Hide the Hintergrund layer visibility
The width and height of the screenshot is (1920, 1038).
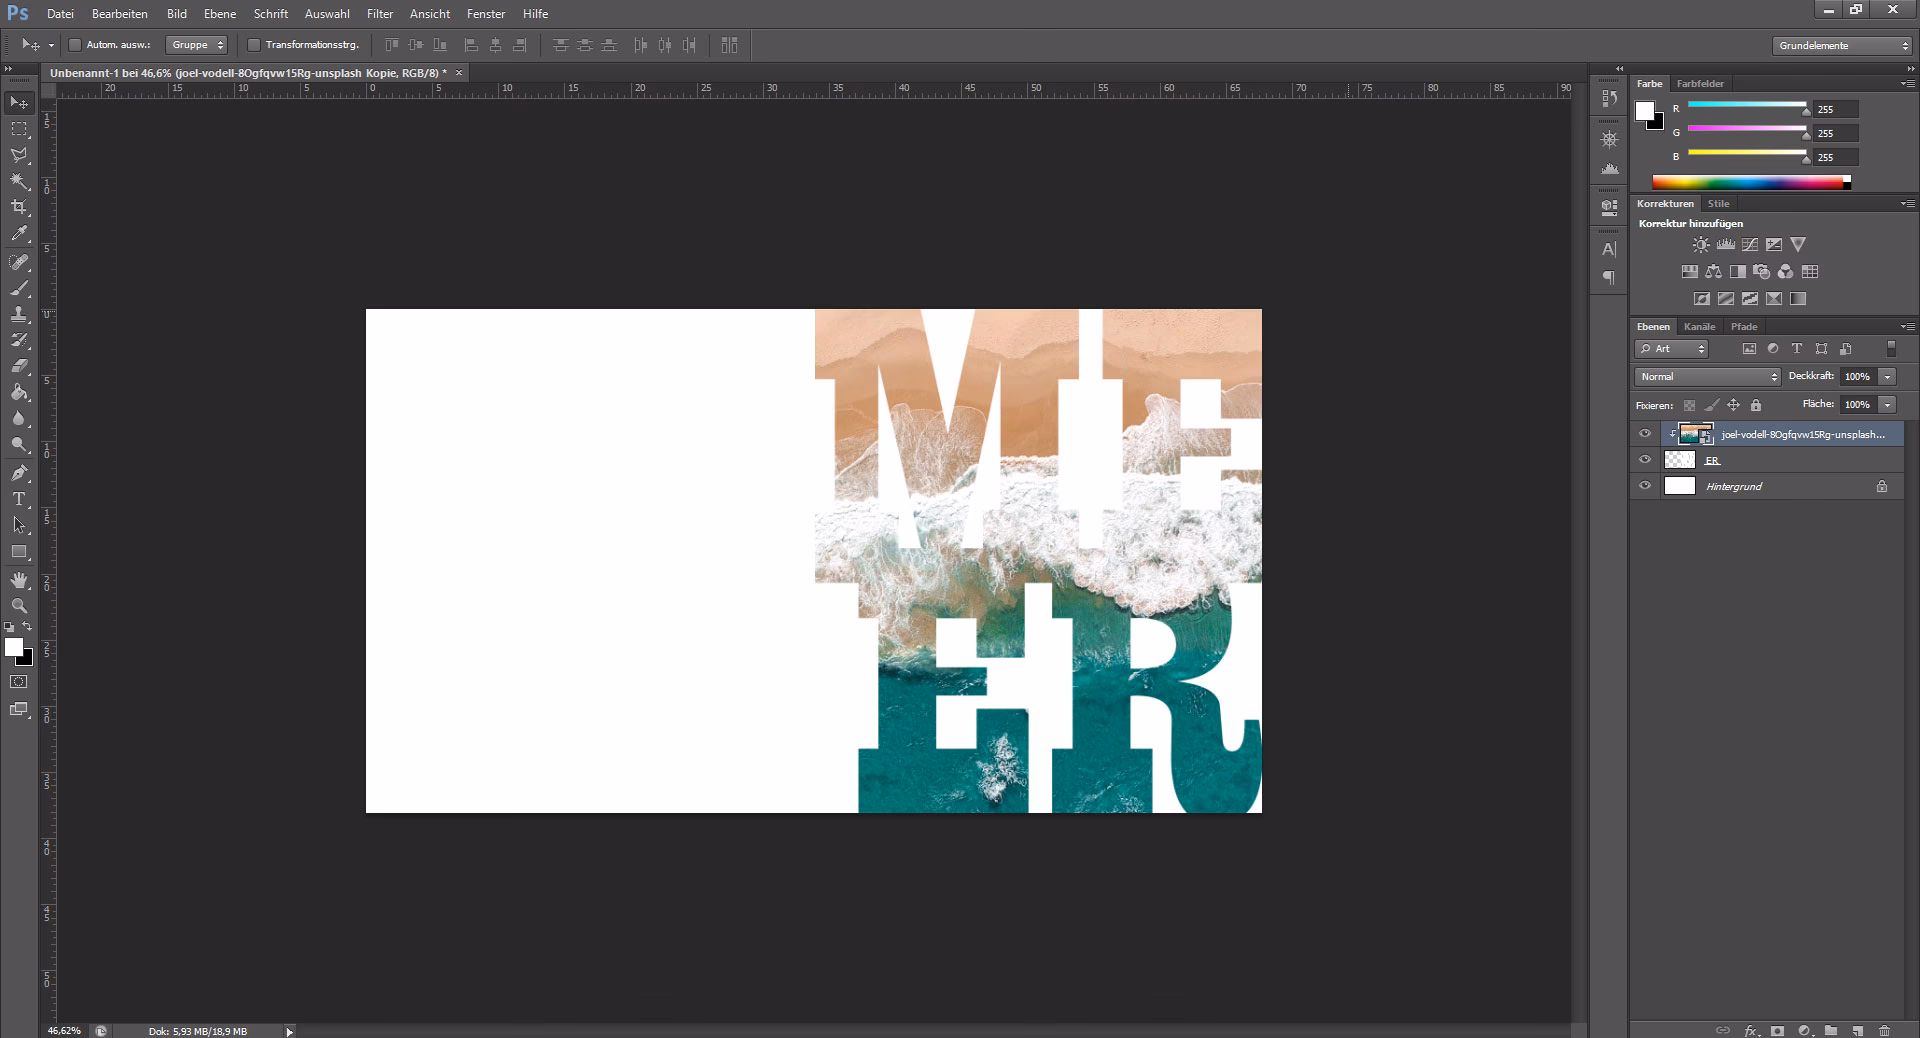[x=1646, y=487]
